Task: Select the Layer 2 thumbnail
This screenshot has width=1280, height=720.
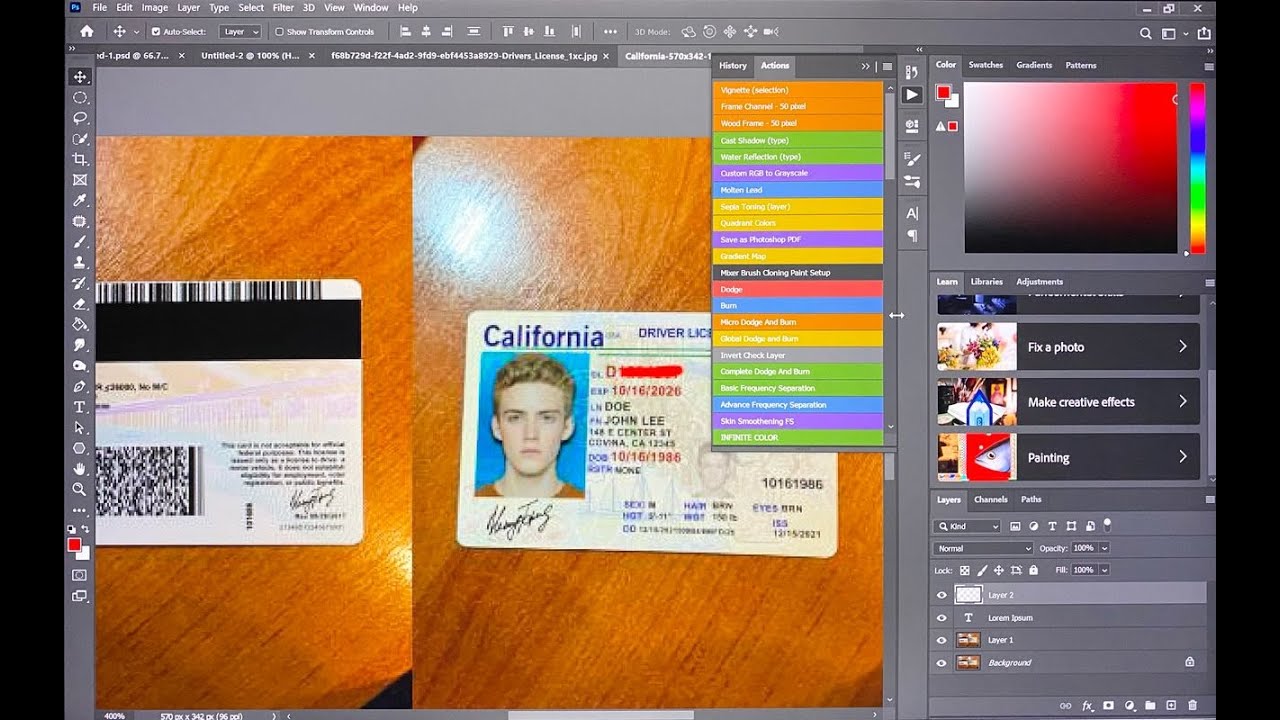Action: [968, 595]
